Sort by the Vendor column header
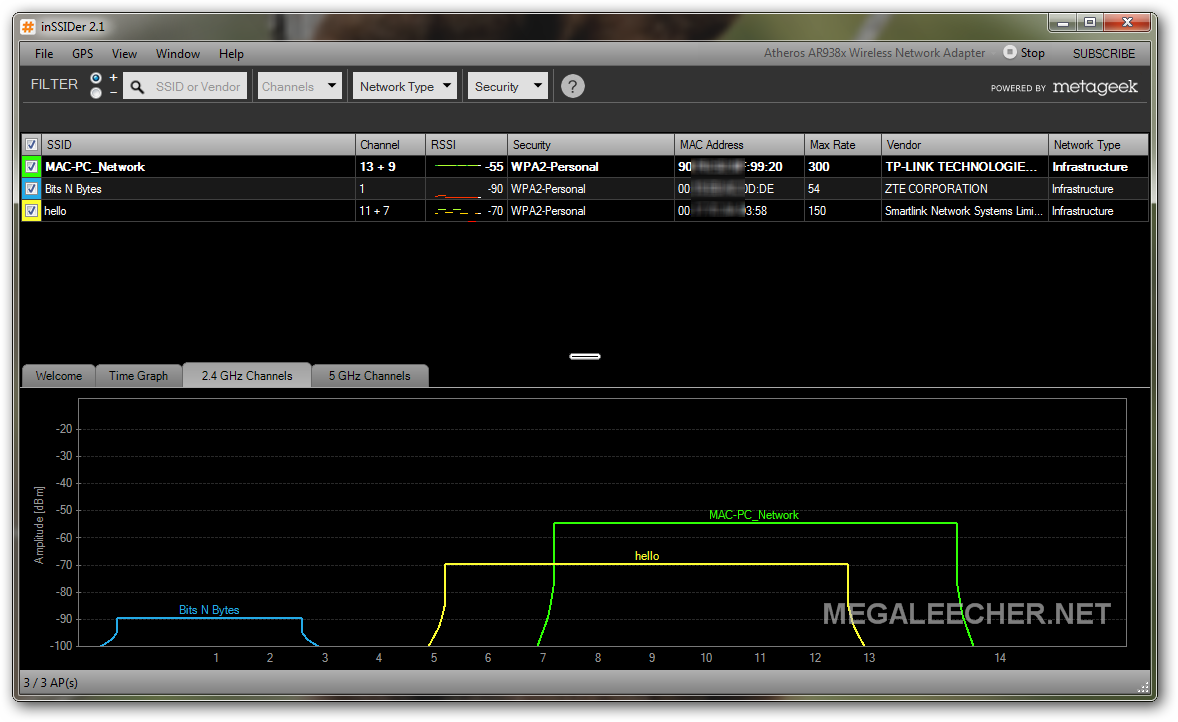This screenshot has height=722, width=1178. coord(965,145)
